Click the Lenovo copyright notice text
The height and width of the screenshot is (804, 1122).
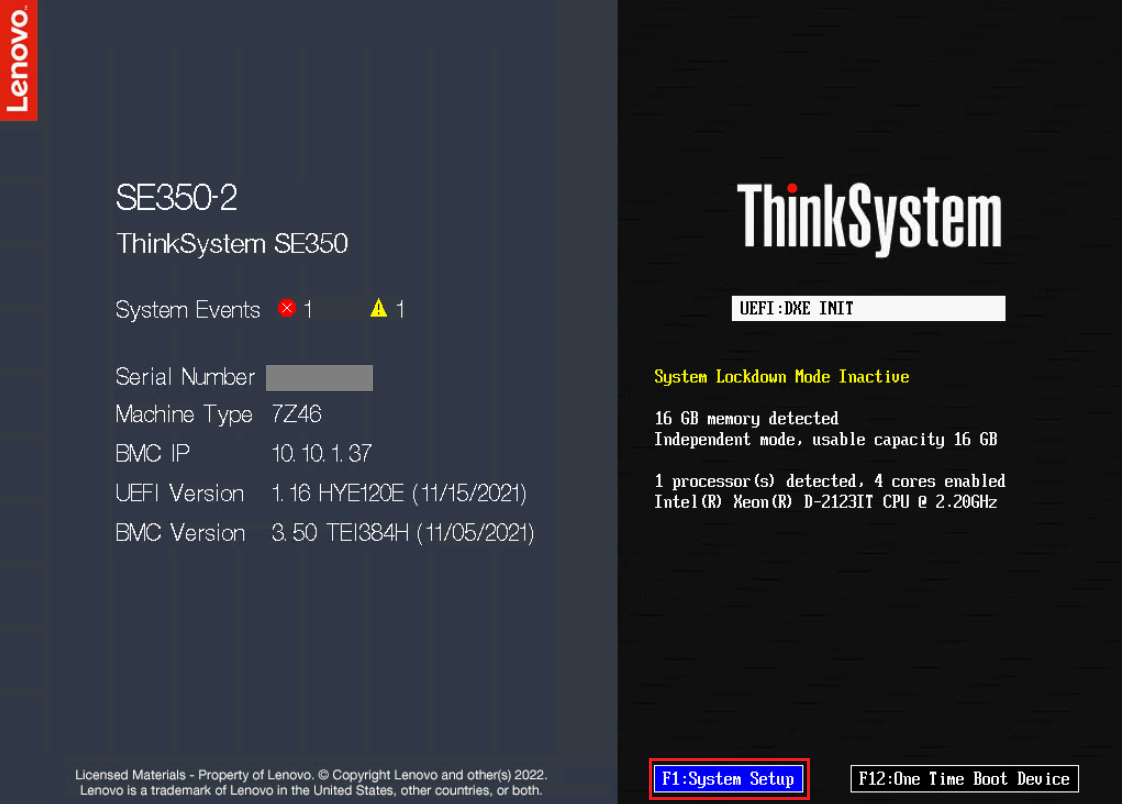(x=311, y=782)
